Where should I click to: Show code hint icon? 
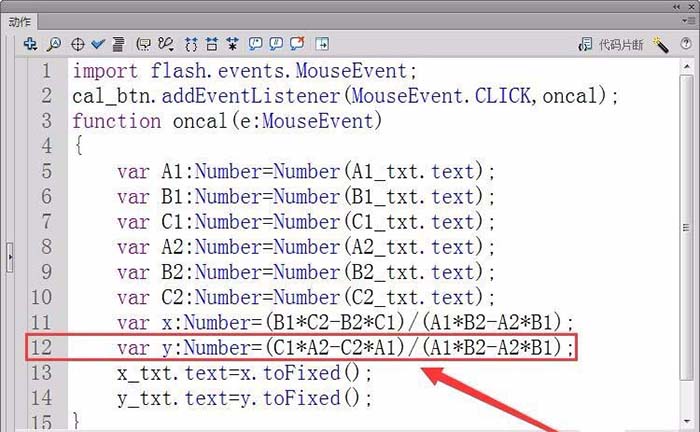(x=143, y=44)
